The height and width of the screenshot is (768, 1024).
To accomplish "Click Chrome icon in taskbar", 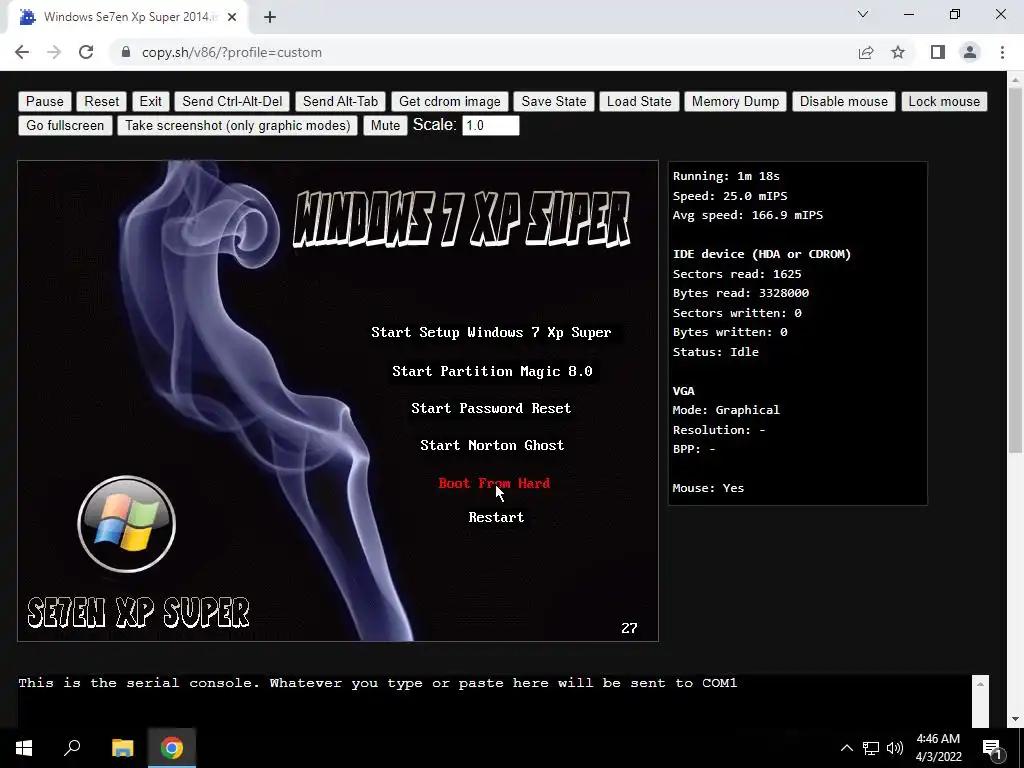I will coord(172,748).
